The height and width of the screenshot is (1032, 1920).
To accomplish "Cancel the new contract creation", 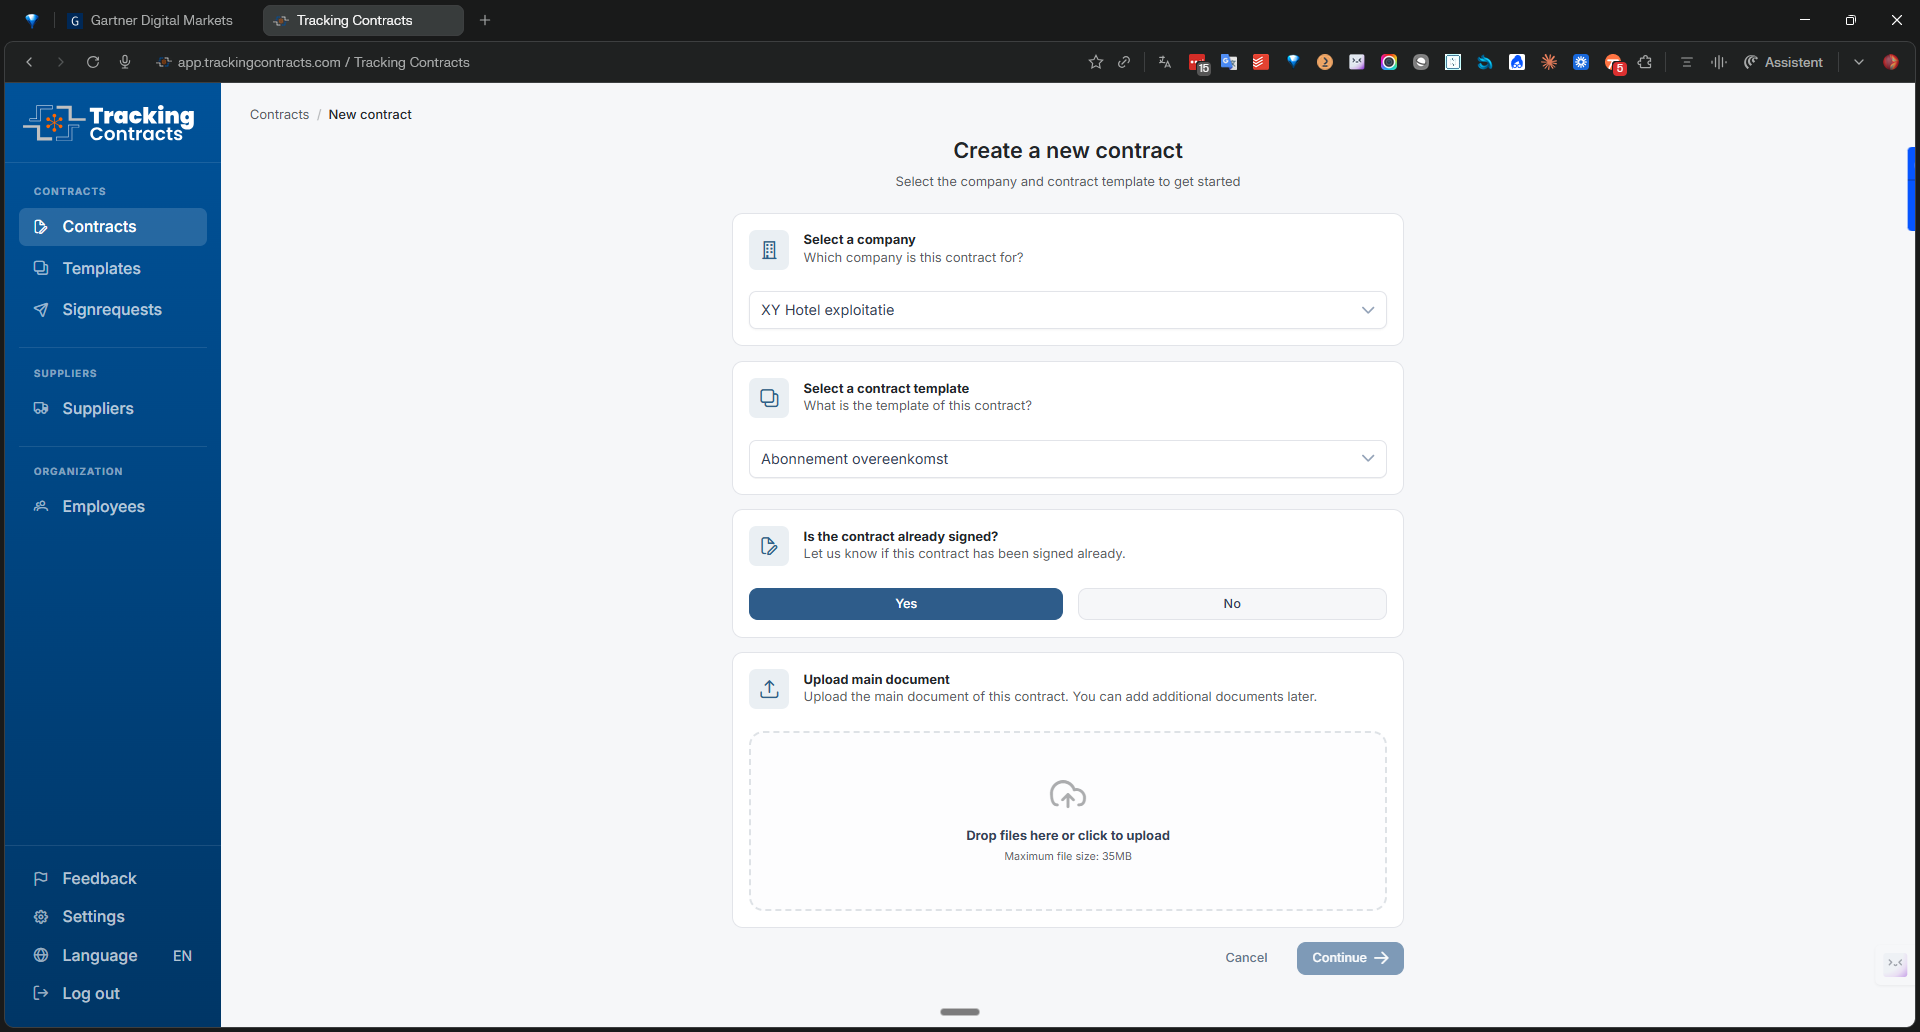I will (x=1246, y=958).
